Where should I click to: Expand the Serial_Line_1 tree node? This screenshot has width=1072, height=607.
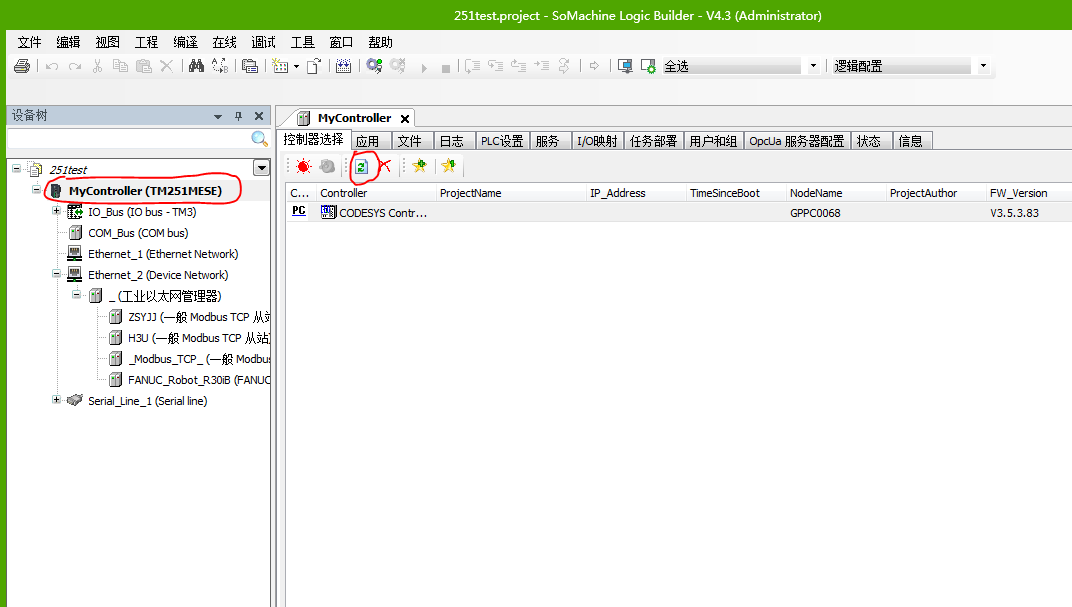click(x=56, y=401)
